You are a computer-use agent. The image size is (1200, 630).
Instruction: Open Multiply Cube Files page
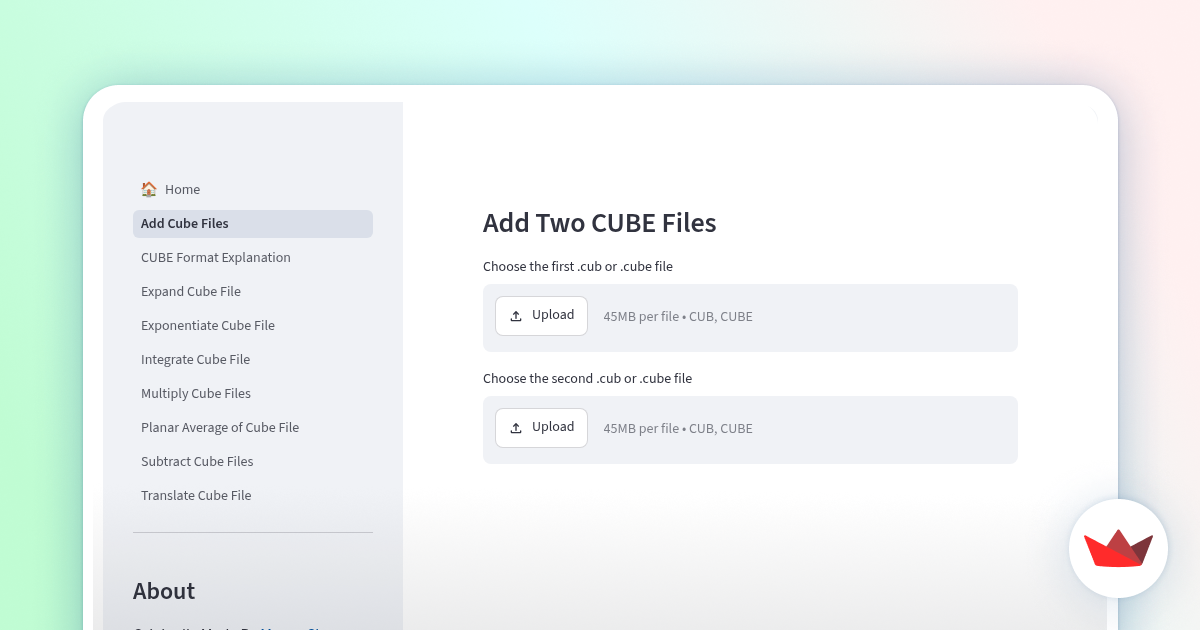point(252,394)
